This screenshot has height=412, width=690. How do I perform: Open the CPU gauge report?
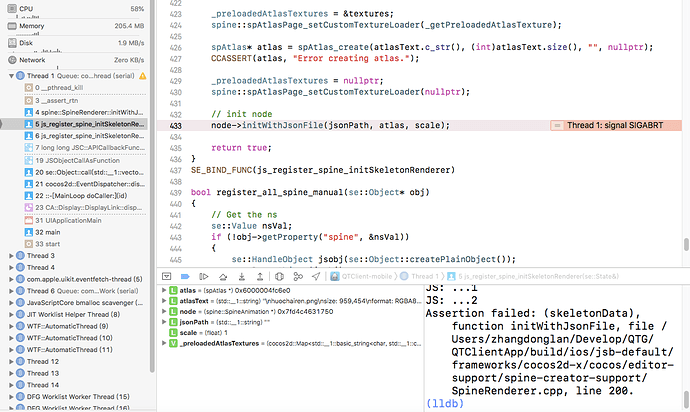[76, 8]
